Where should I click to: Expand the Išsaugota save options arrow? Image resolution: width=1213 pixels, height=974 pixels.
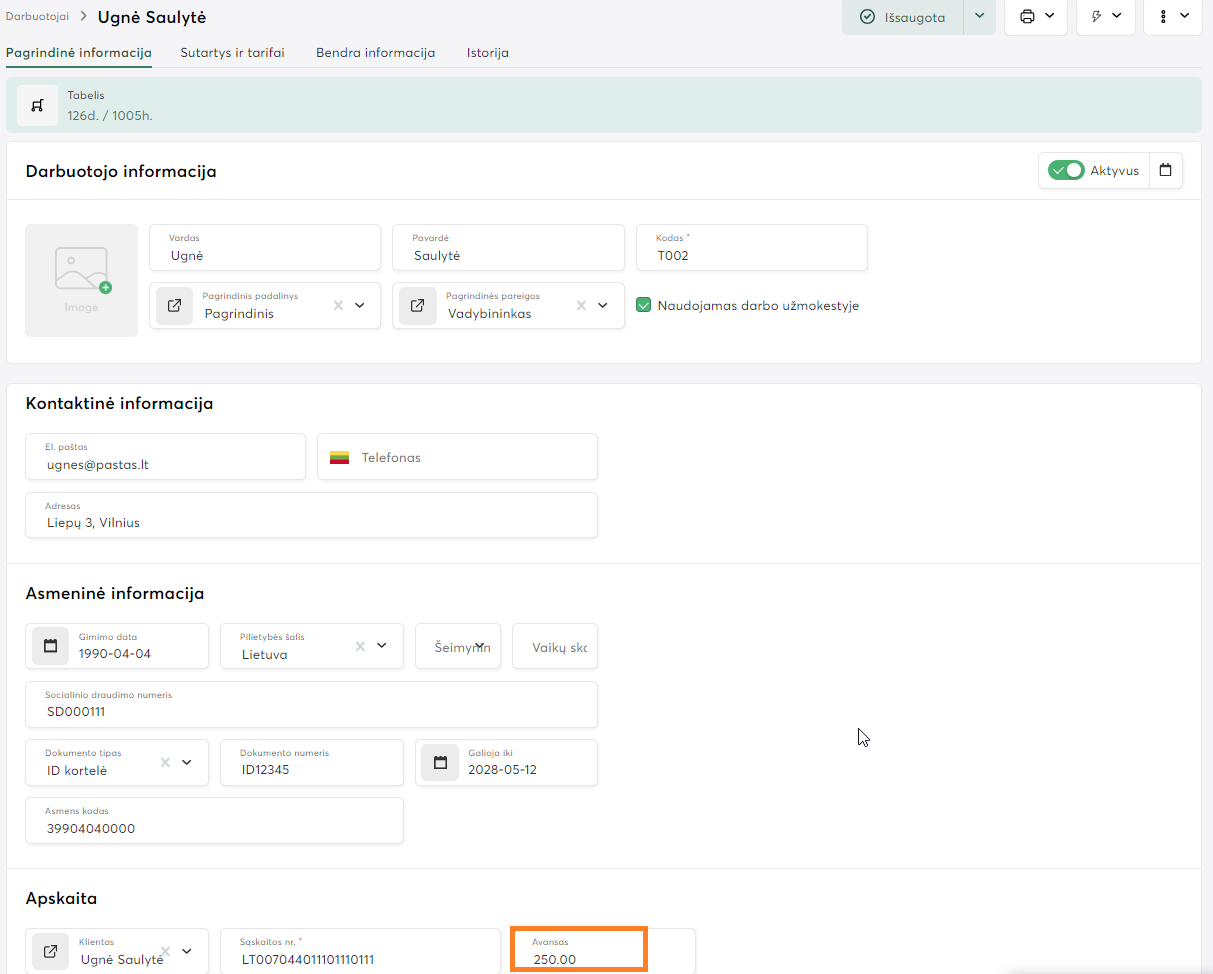(979, 17)
